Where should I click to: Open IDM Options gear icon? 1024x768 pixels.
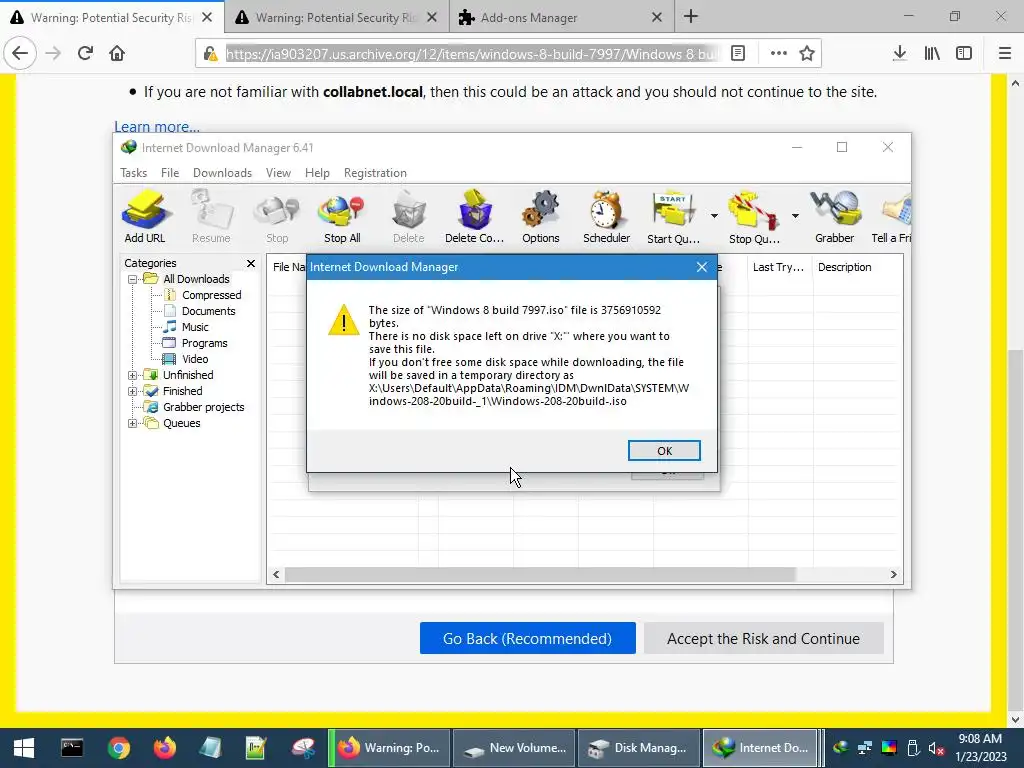pyautogui.click(x=541, y=216)
